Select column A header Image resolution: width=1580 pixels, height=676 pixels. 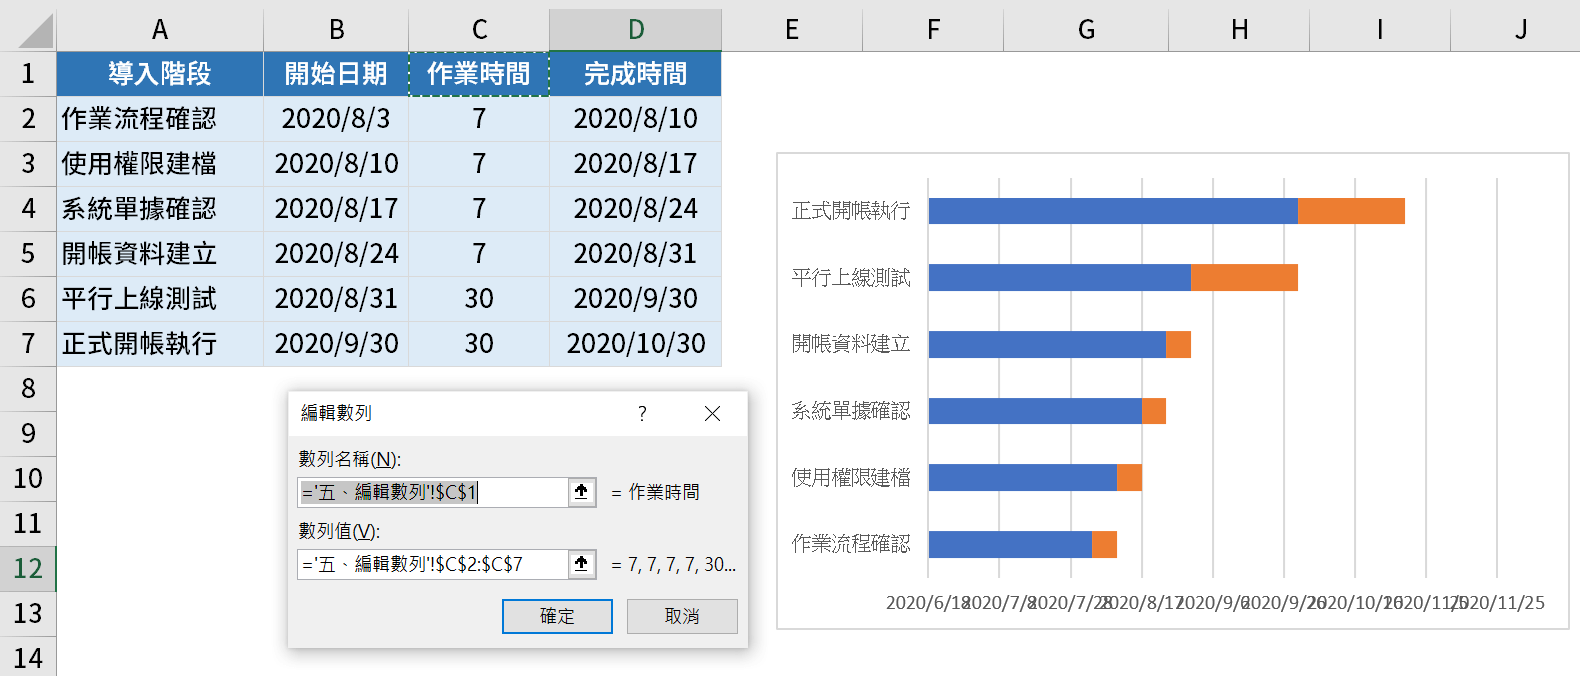tap(160, 30)
